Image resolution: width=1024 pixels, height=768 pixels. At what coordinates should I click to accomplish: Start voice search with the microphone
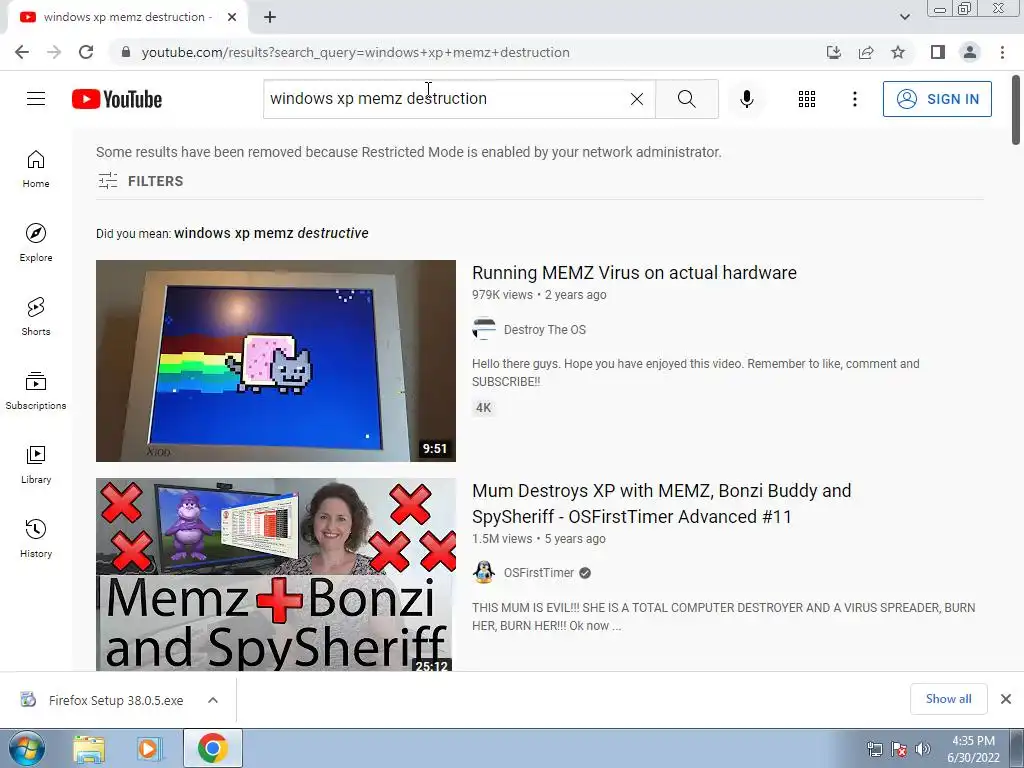(x=747, y=99)
